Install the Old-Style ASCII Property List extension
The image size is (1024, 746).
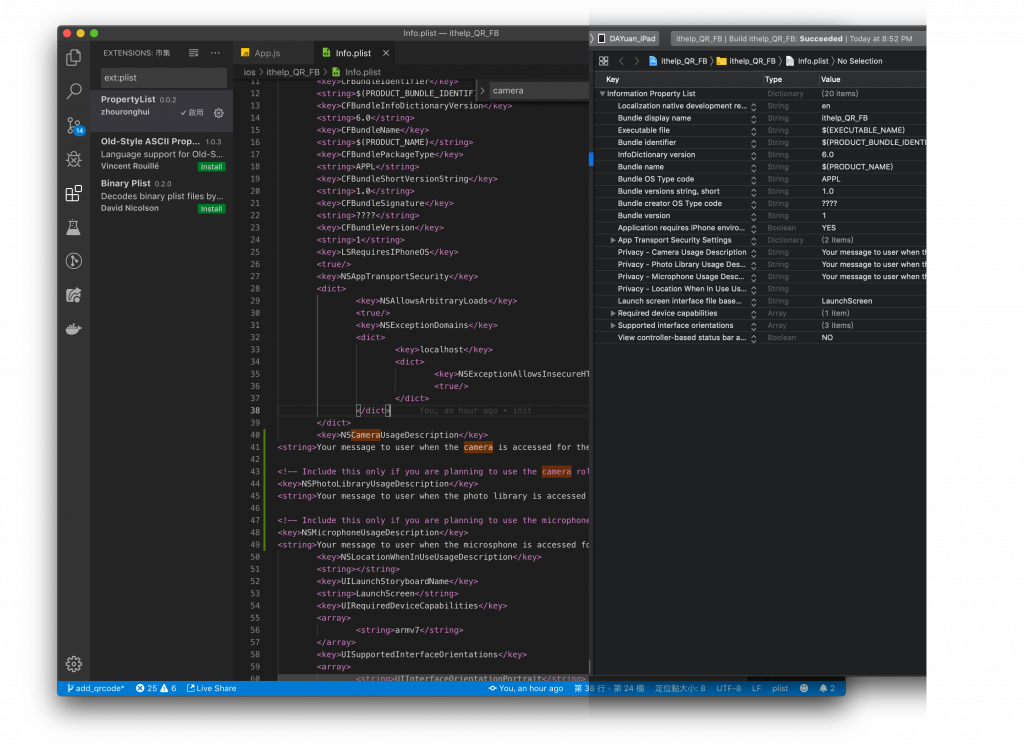pyautogui.click(x=211, y=167)
